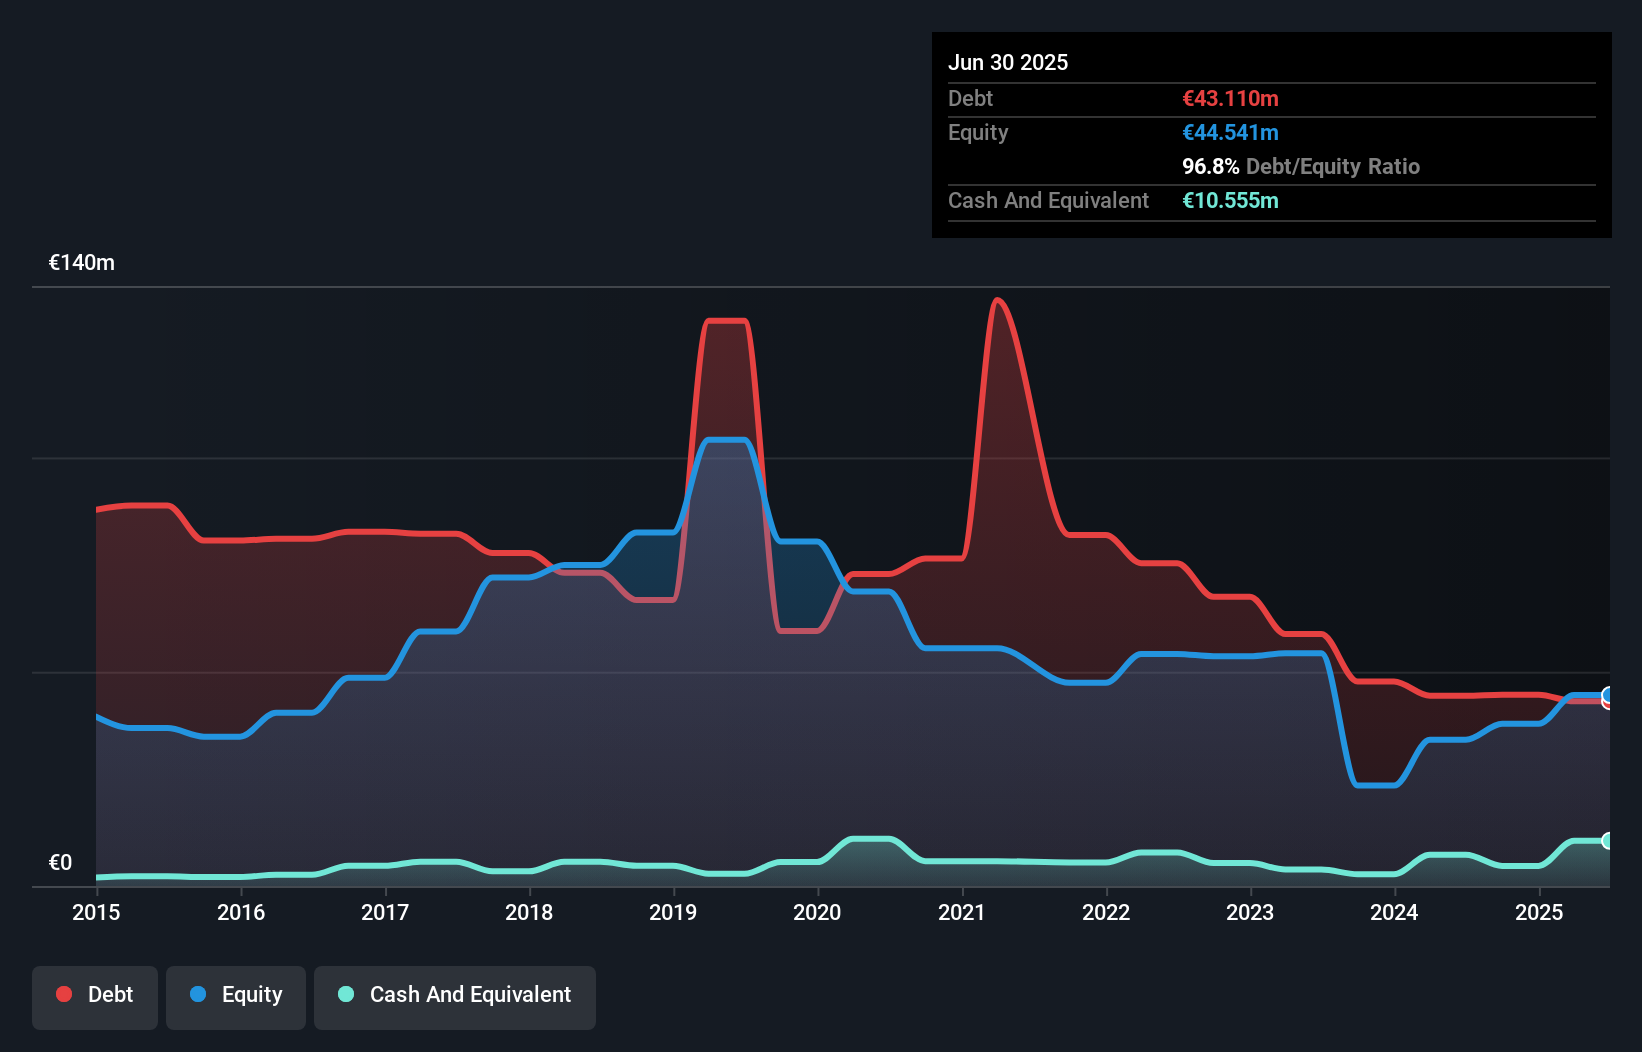Click the 2020 x-axis year label

click(817, 912)
